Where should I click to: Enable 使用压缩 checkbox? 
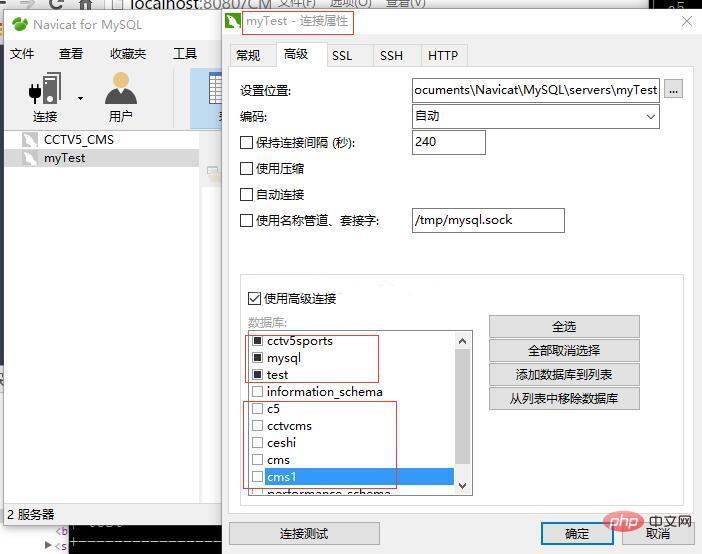click(x=246, y=168)
